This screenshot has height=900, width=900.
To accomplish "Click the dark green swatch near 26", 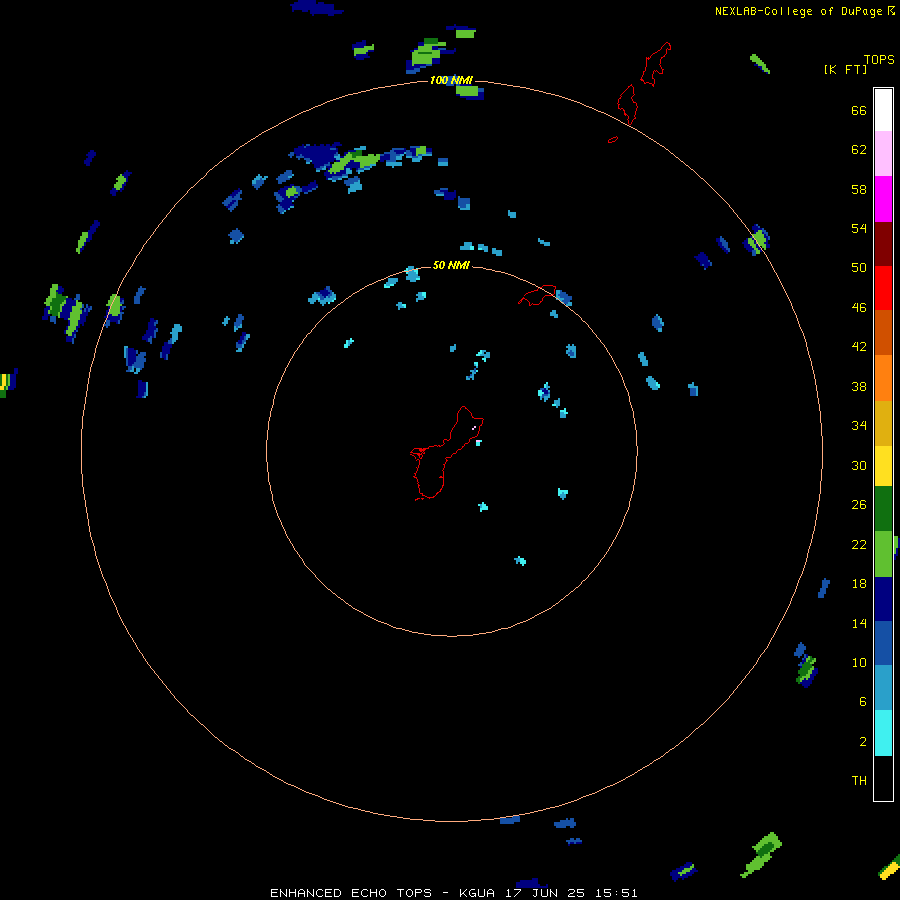I will pos(883,509).
